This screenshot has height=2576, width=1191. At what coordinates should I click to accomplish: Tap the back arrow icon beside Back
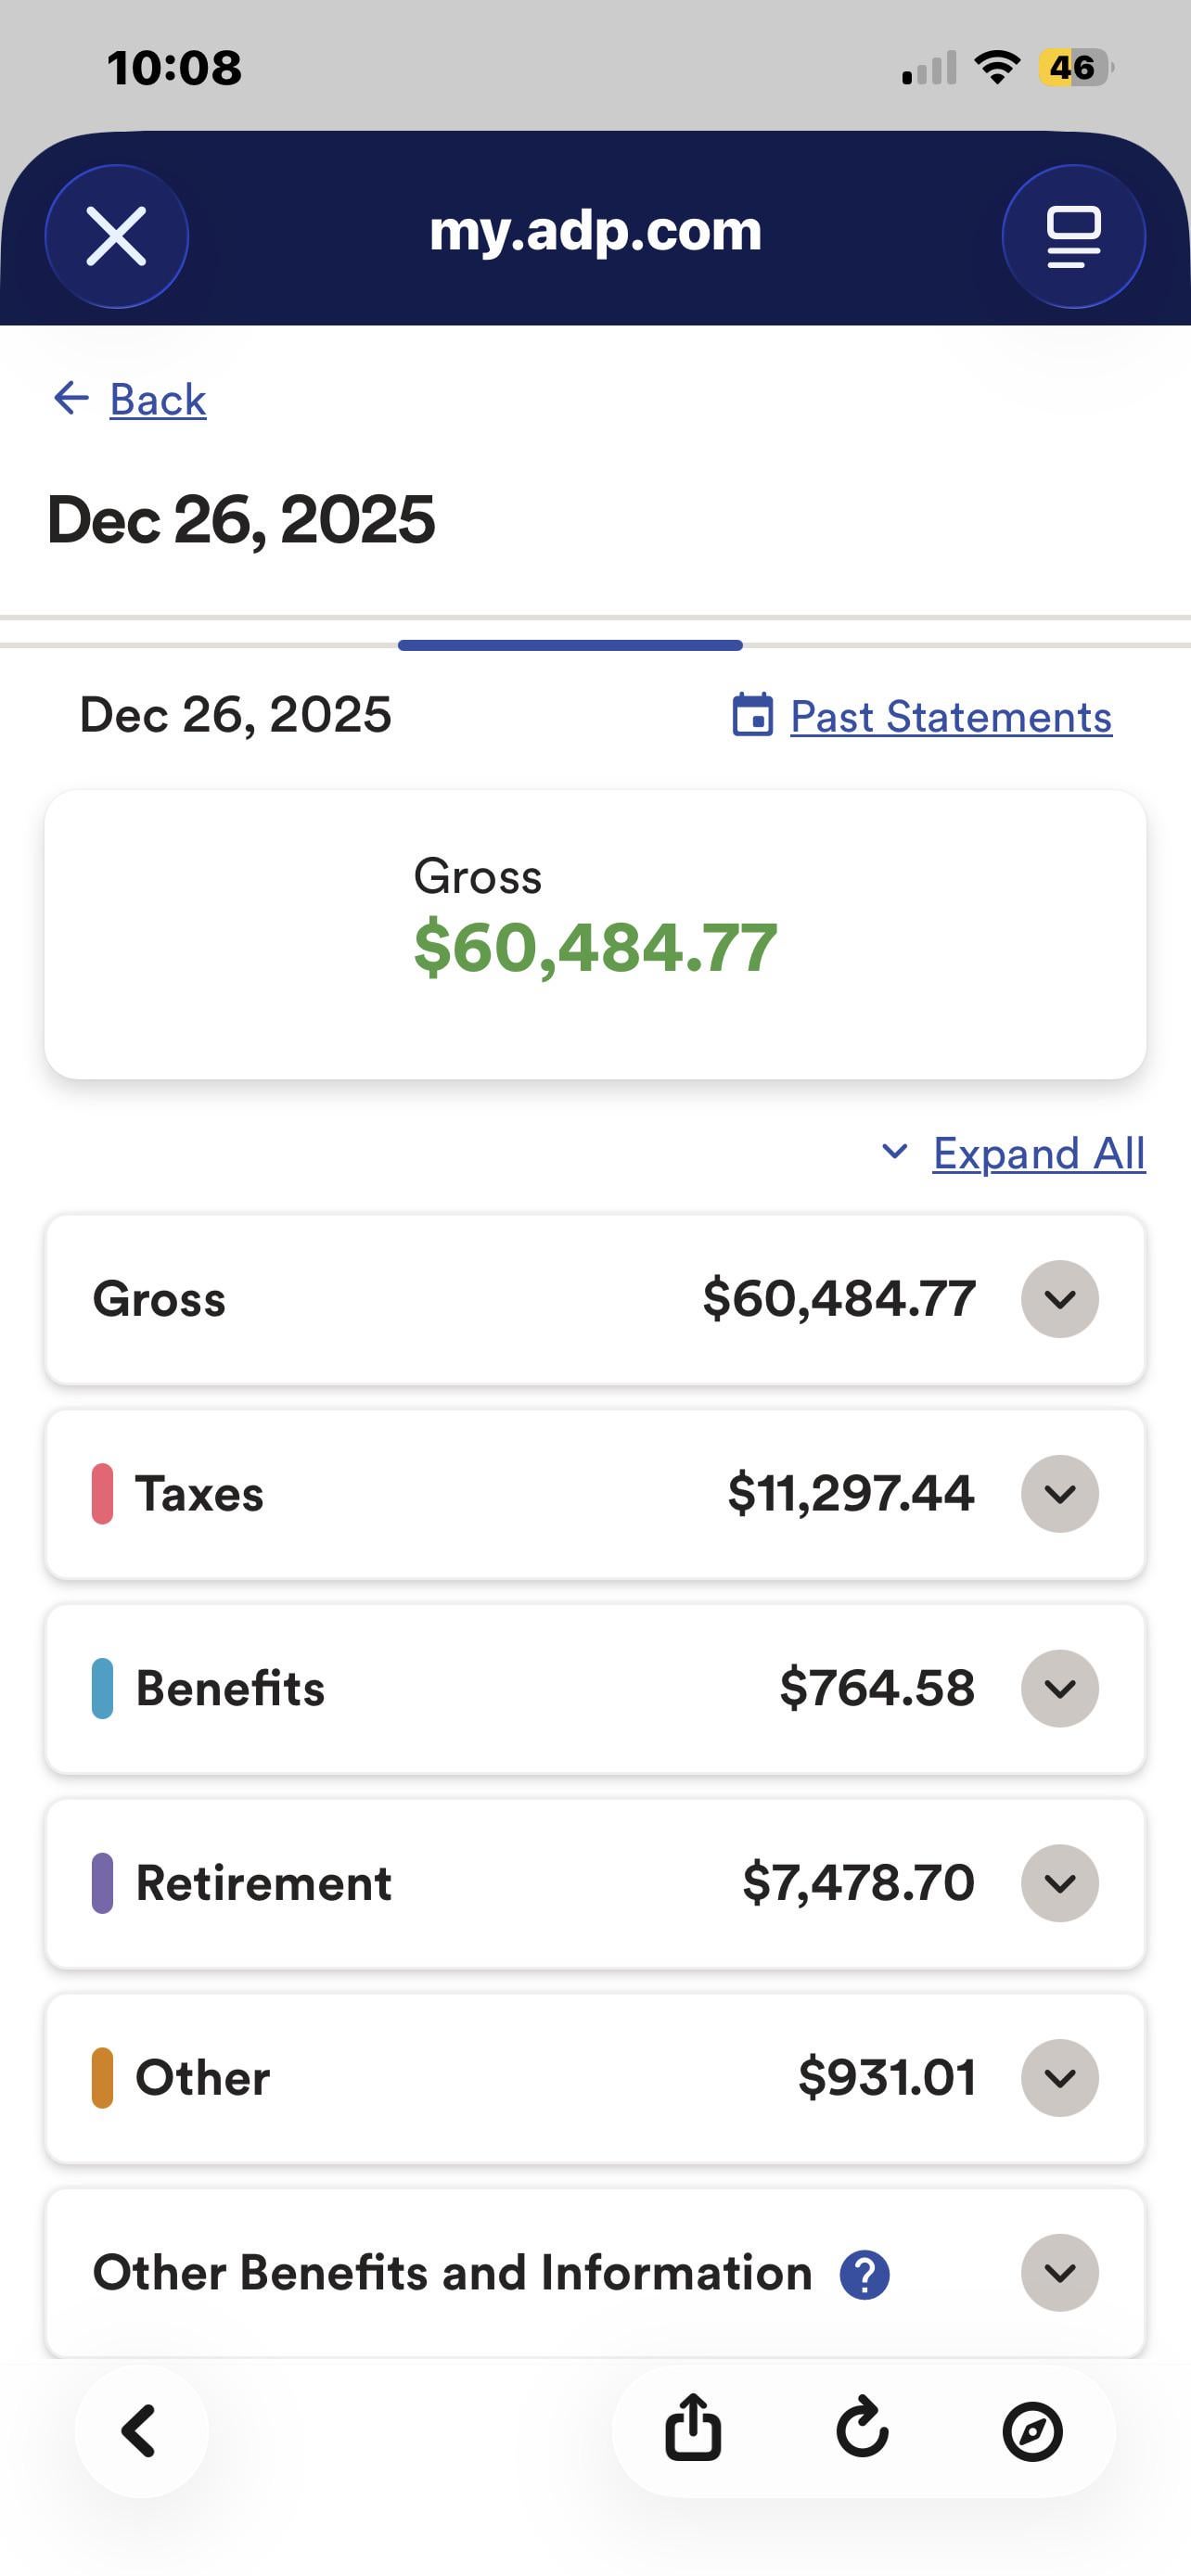click(x=71, y=398)
